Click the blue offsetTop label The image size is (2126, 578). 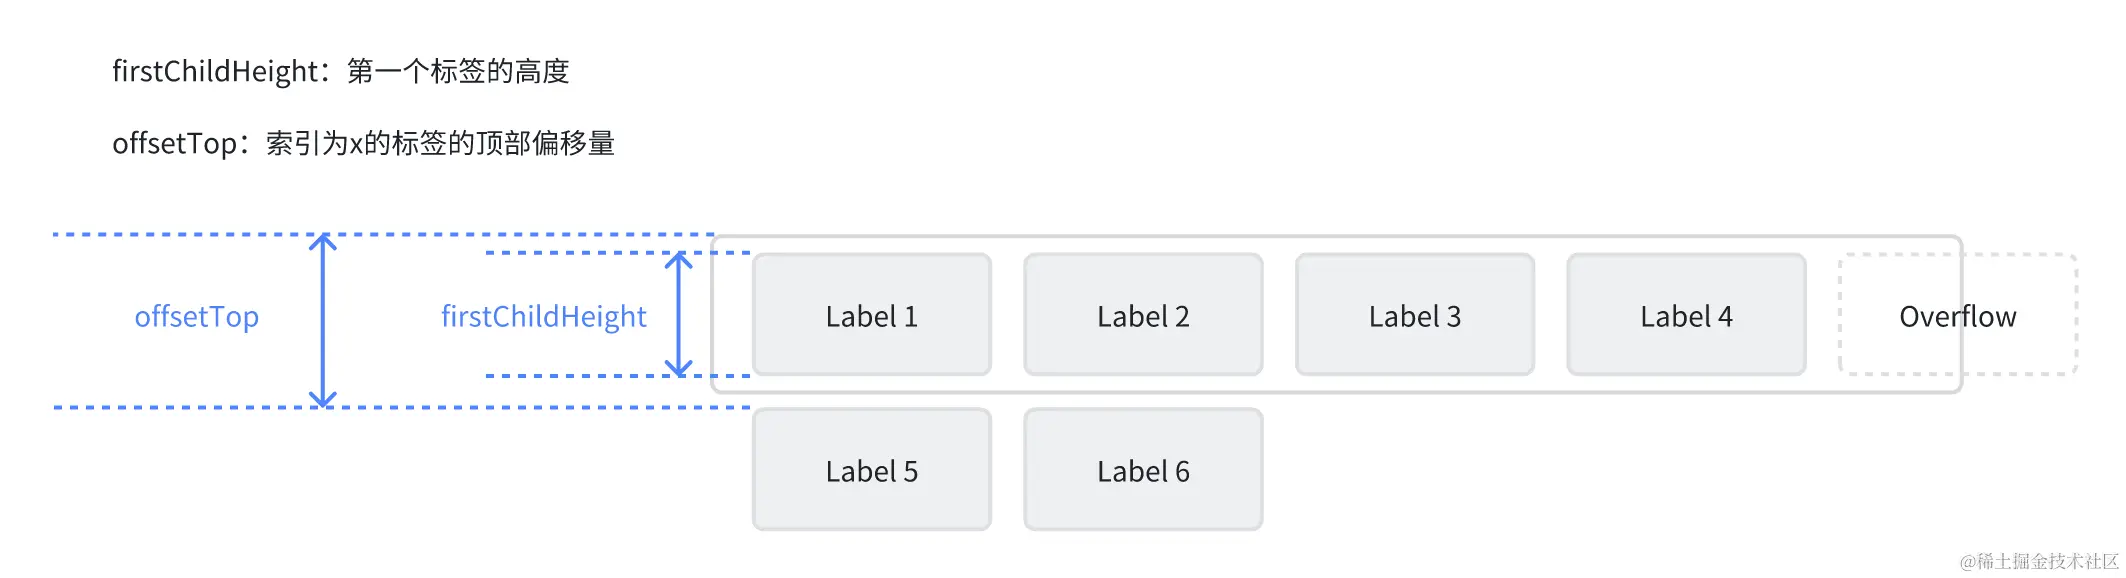197,316
